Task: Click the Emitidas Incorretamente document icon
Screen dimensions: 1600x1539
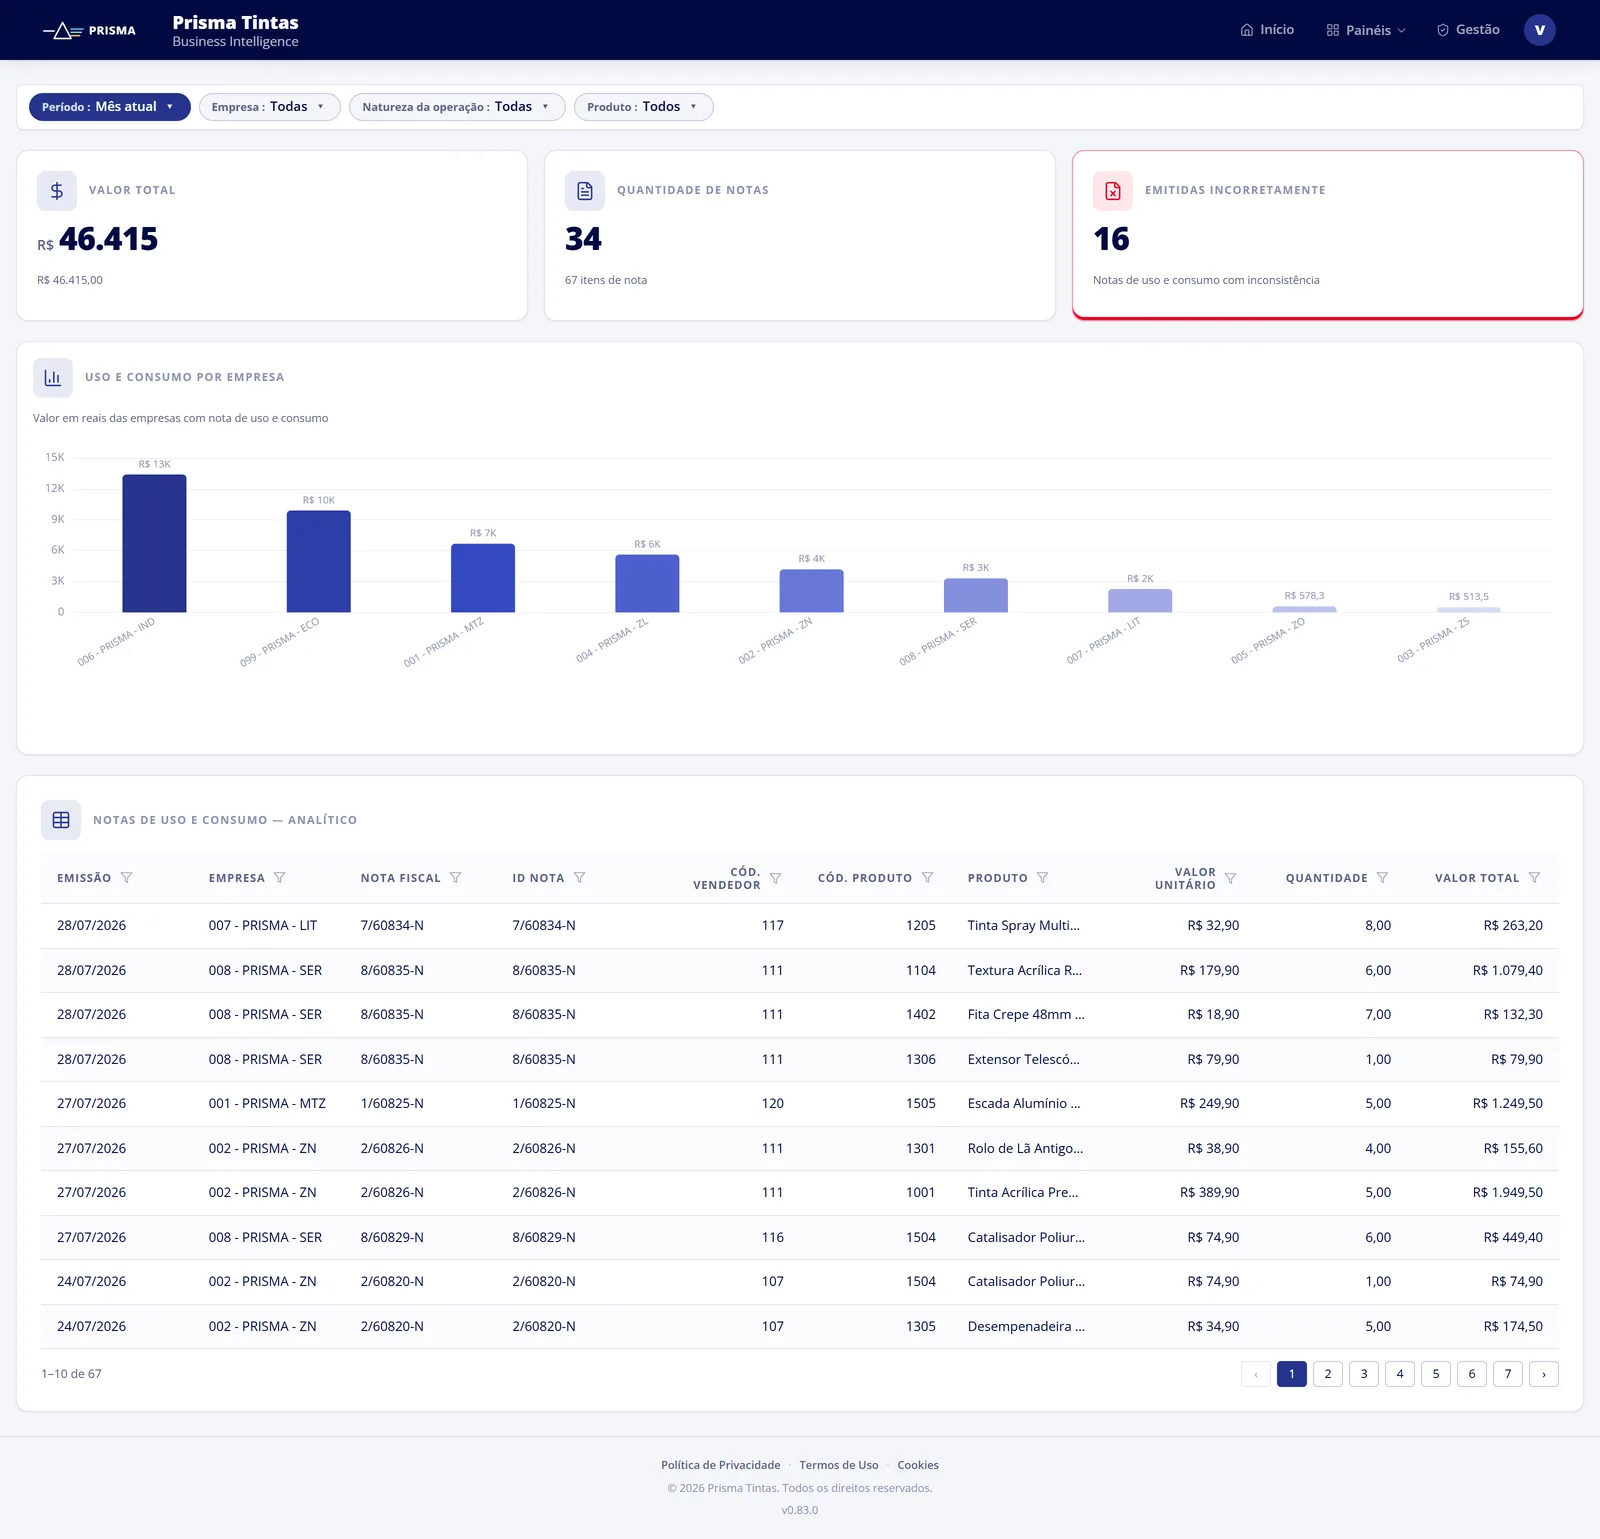Action: (x=1113, y=190)
